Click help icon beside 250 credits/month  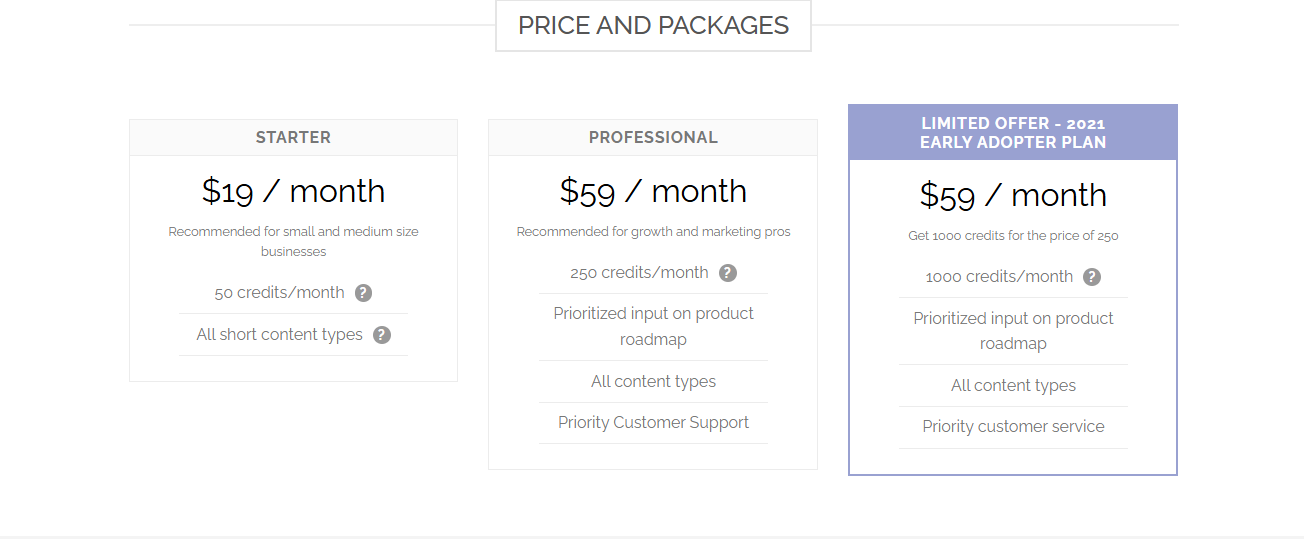click(728, 273)
